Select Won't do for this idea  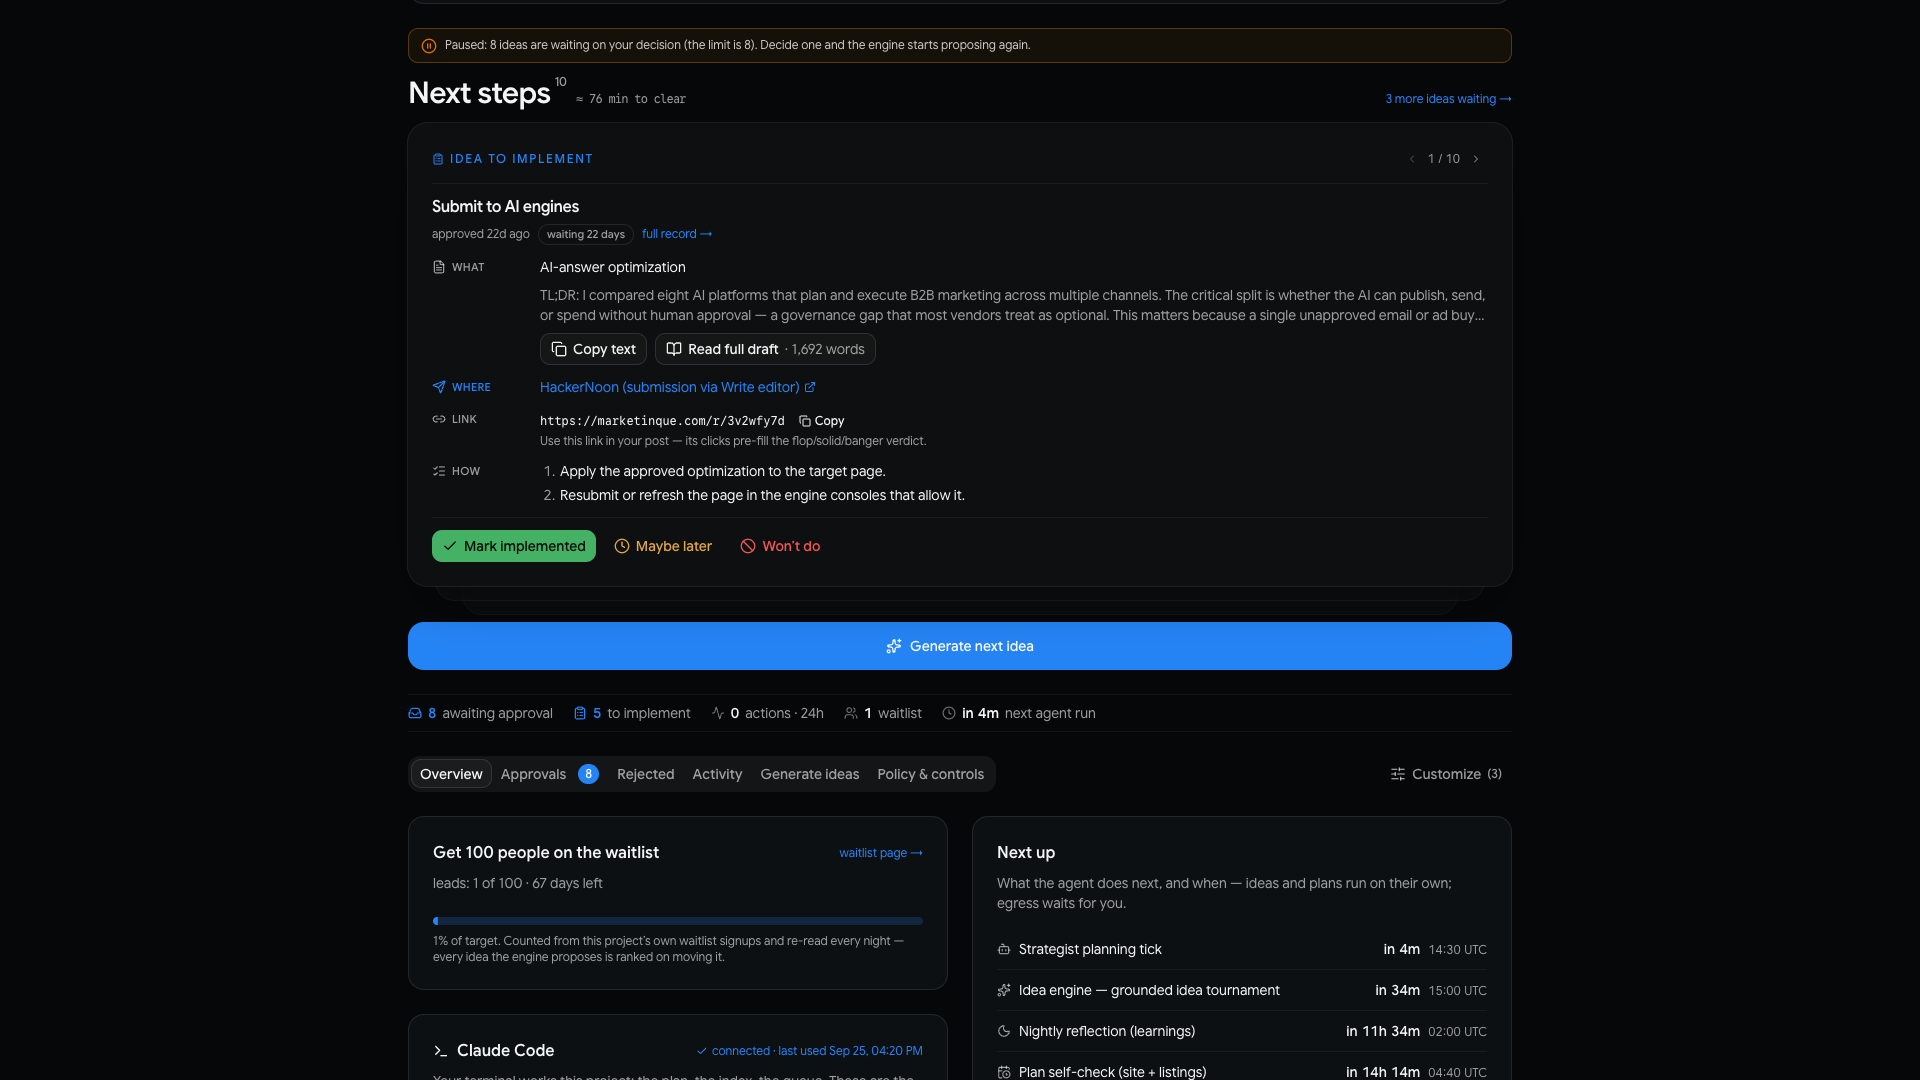pos(780,546)
